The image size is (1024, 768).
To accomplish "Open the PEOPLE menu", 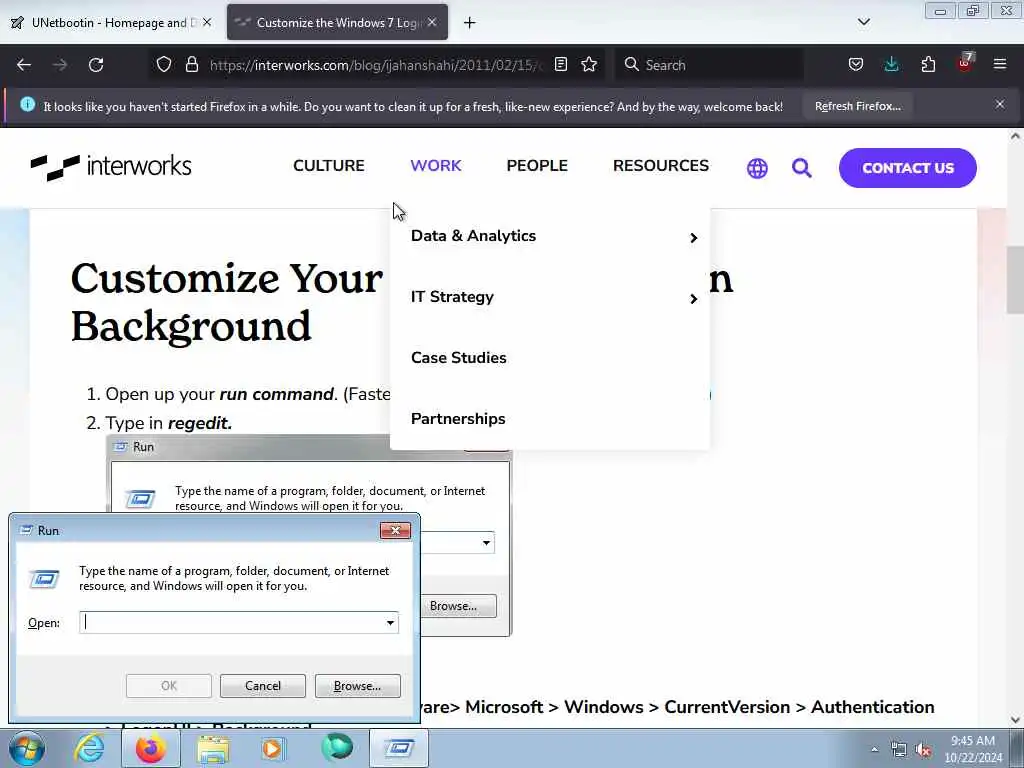I will (537, 165).
